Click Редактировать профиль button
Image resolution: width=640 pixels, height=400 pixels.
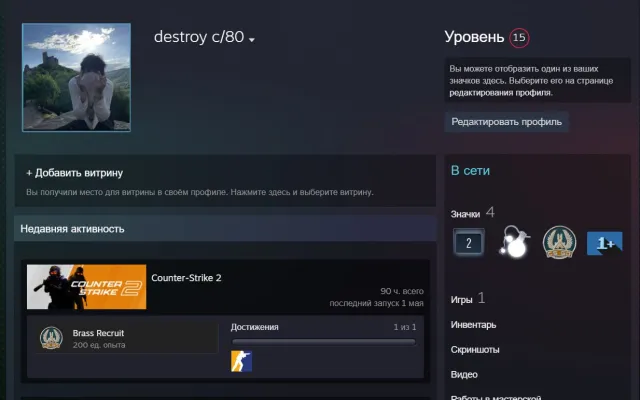click(507, 122)
